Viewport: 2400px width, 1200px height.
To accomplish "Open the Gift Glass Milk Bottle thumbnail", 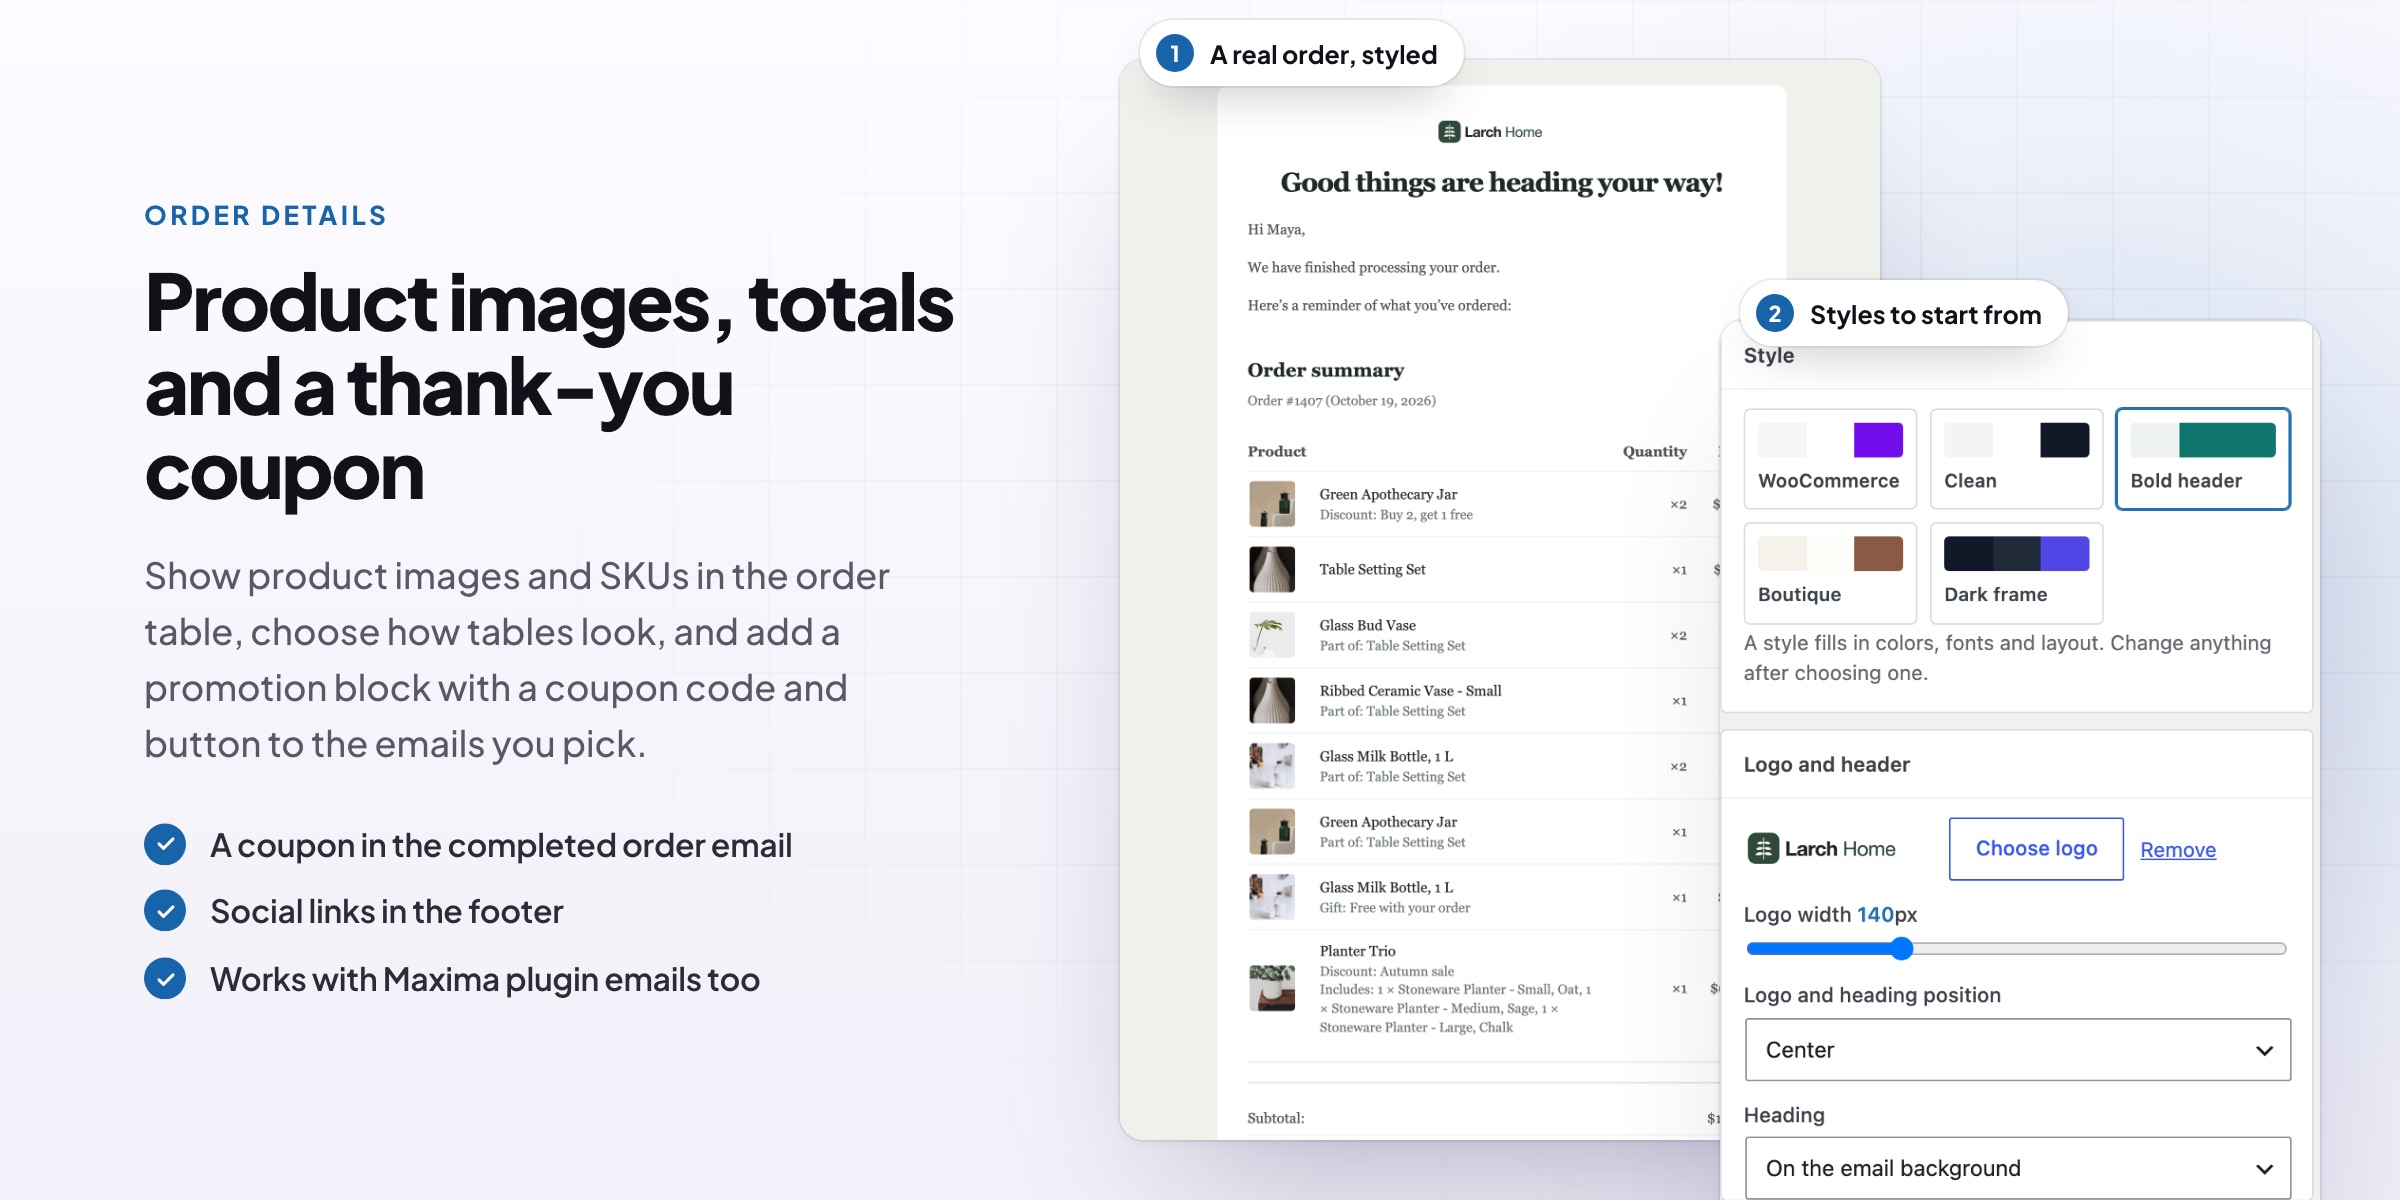I will (1272, 897).
